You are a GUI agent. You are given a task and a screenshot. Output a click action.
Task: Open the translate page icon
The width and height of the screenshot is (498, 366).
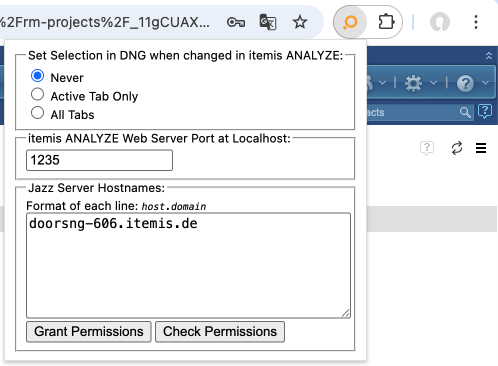coord(268,22)
